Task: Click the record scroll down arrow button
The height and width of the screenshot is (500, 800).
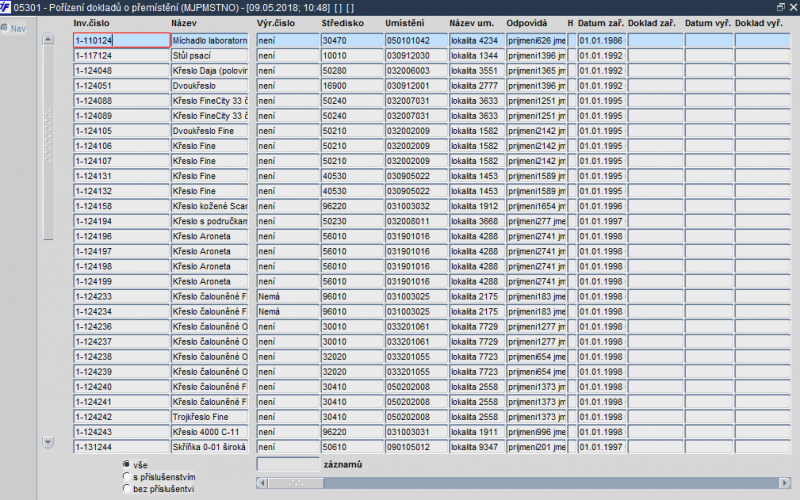Action: [x=48, y=441]
